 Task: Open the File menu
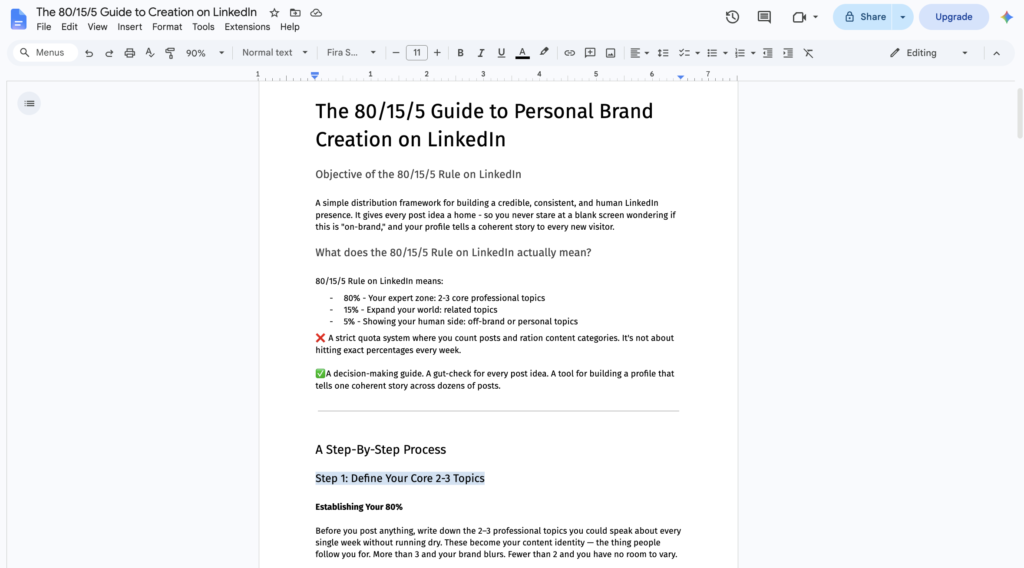(x=44, y=27)
